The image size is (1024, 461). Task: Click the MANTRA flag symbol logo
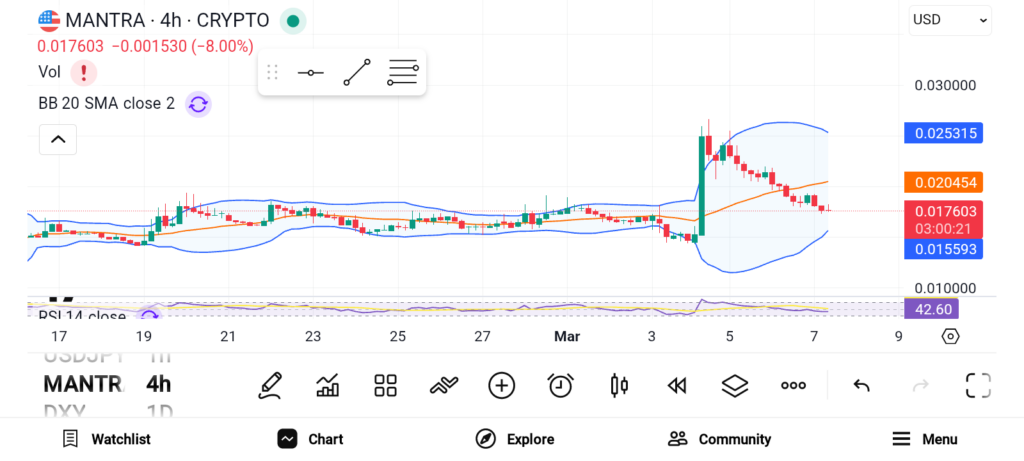tap(49, 21)
